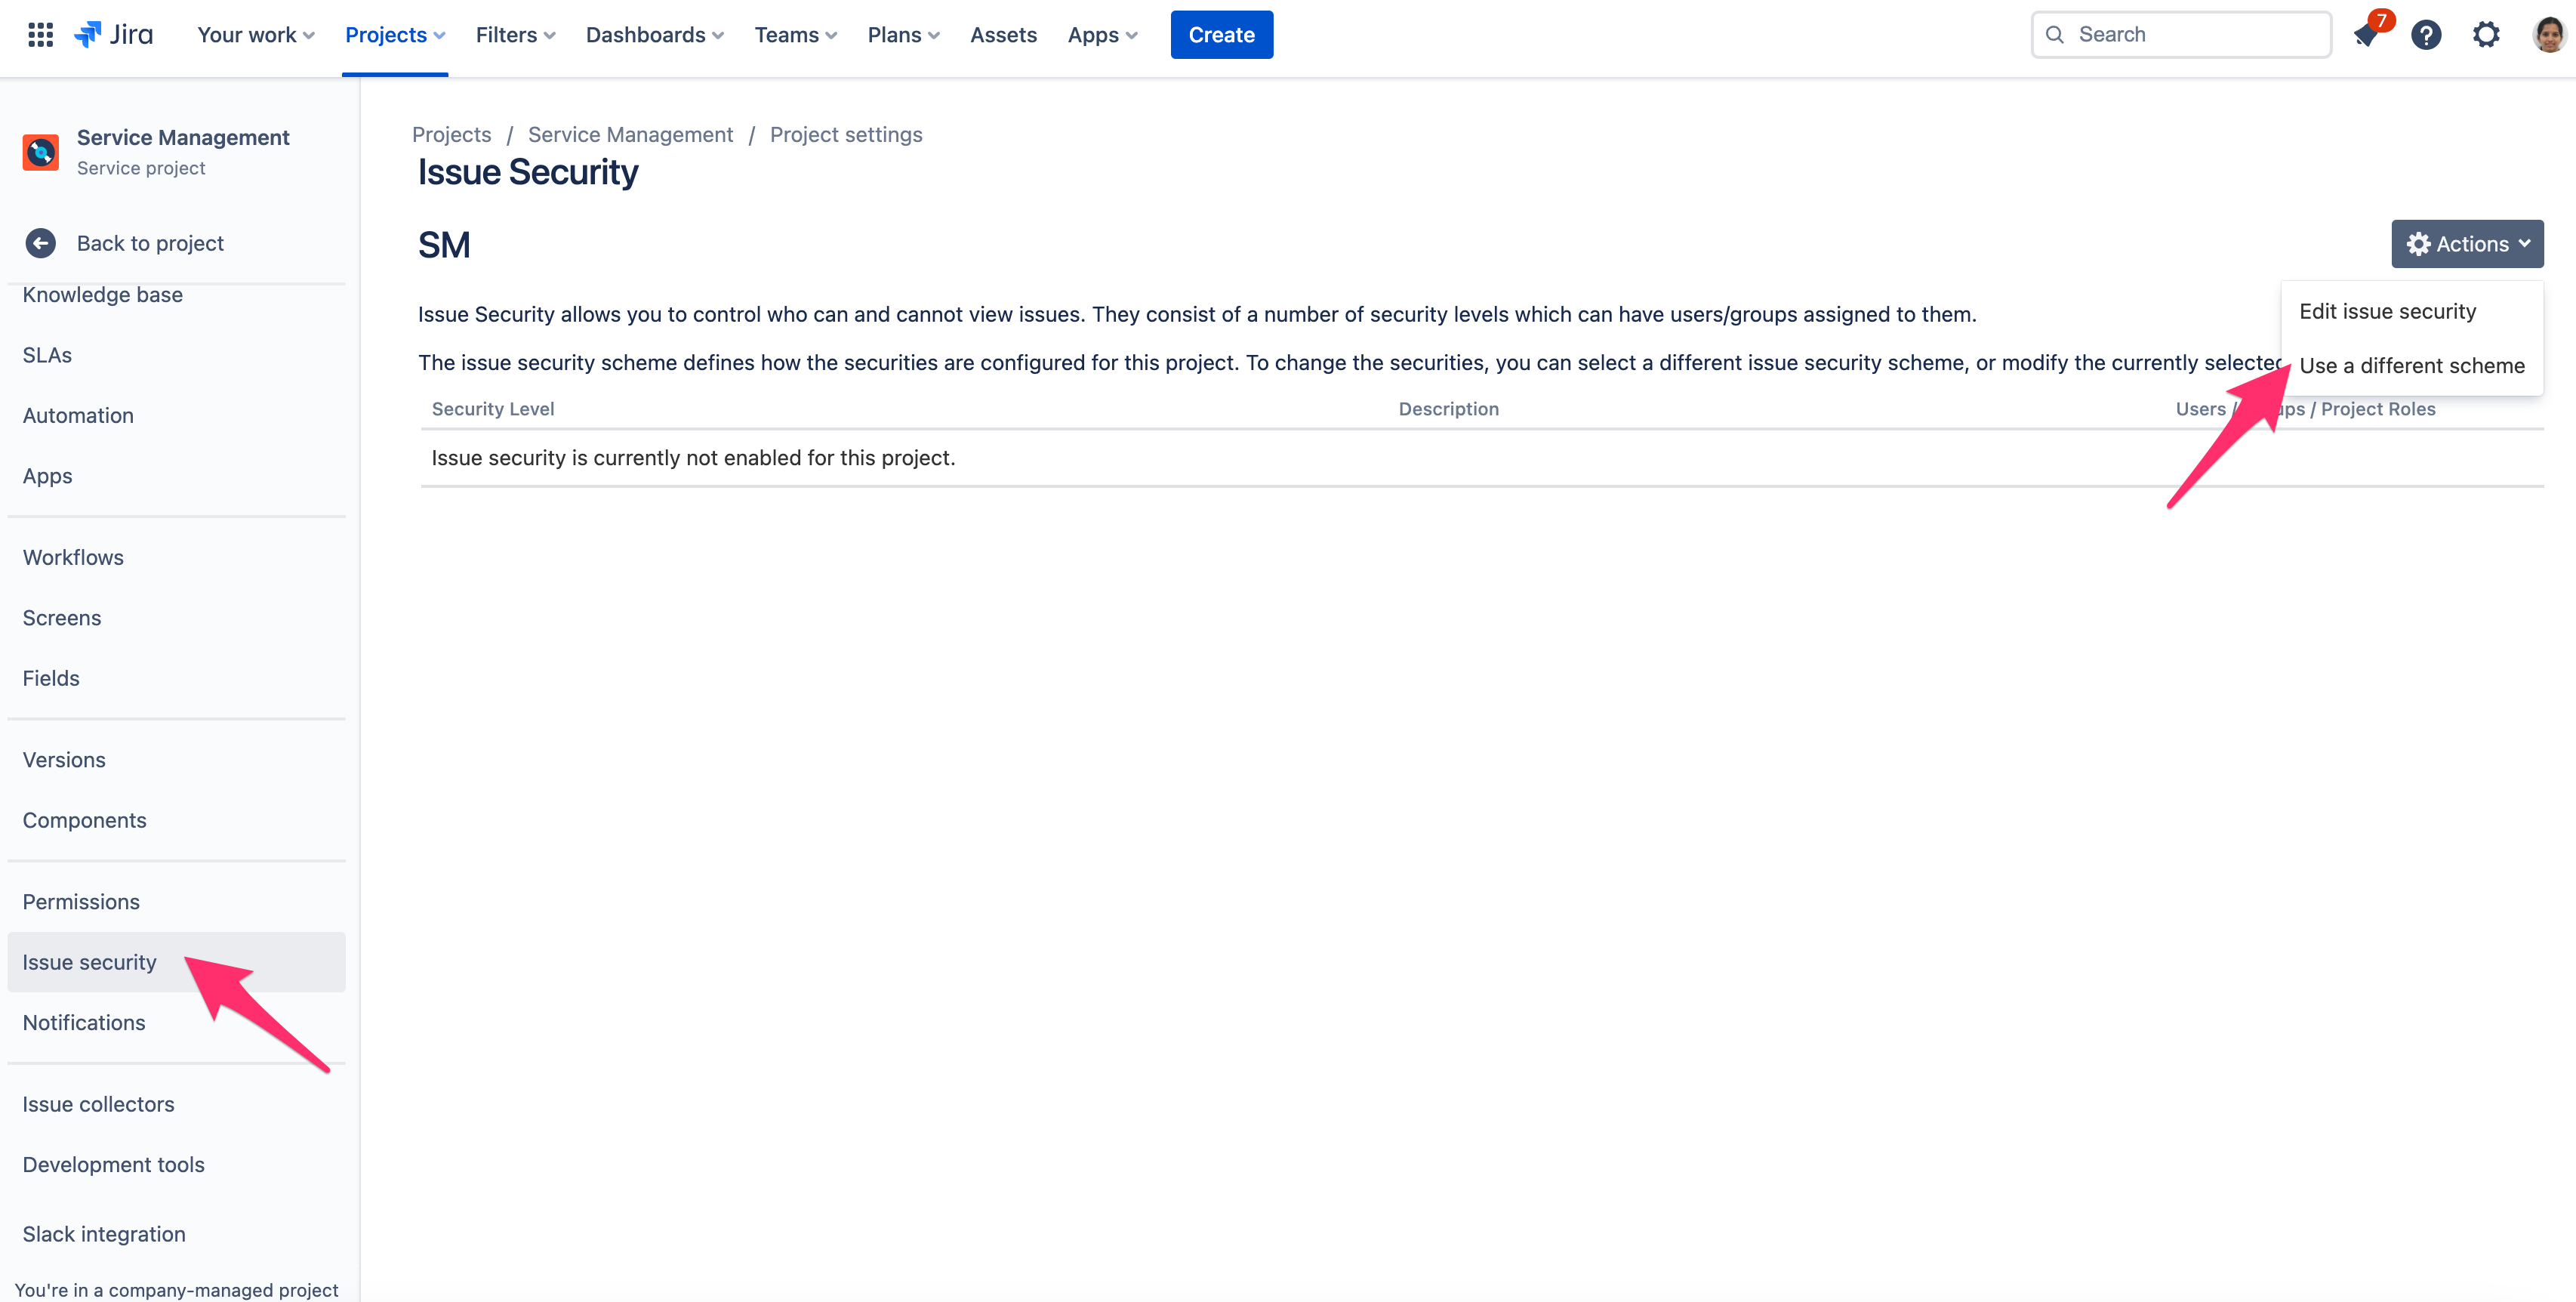Open the Actions dropdown button

click(2467, 244)
